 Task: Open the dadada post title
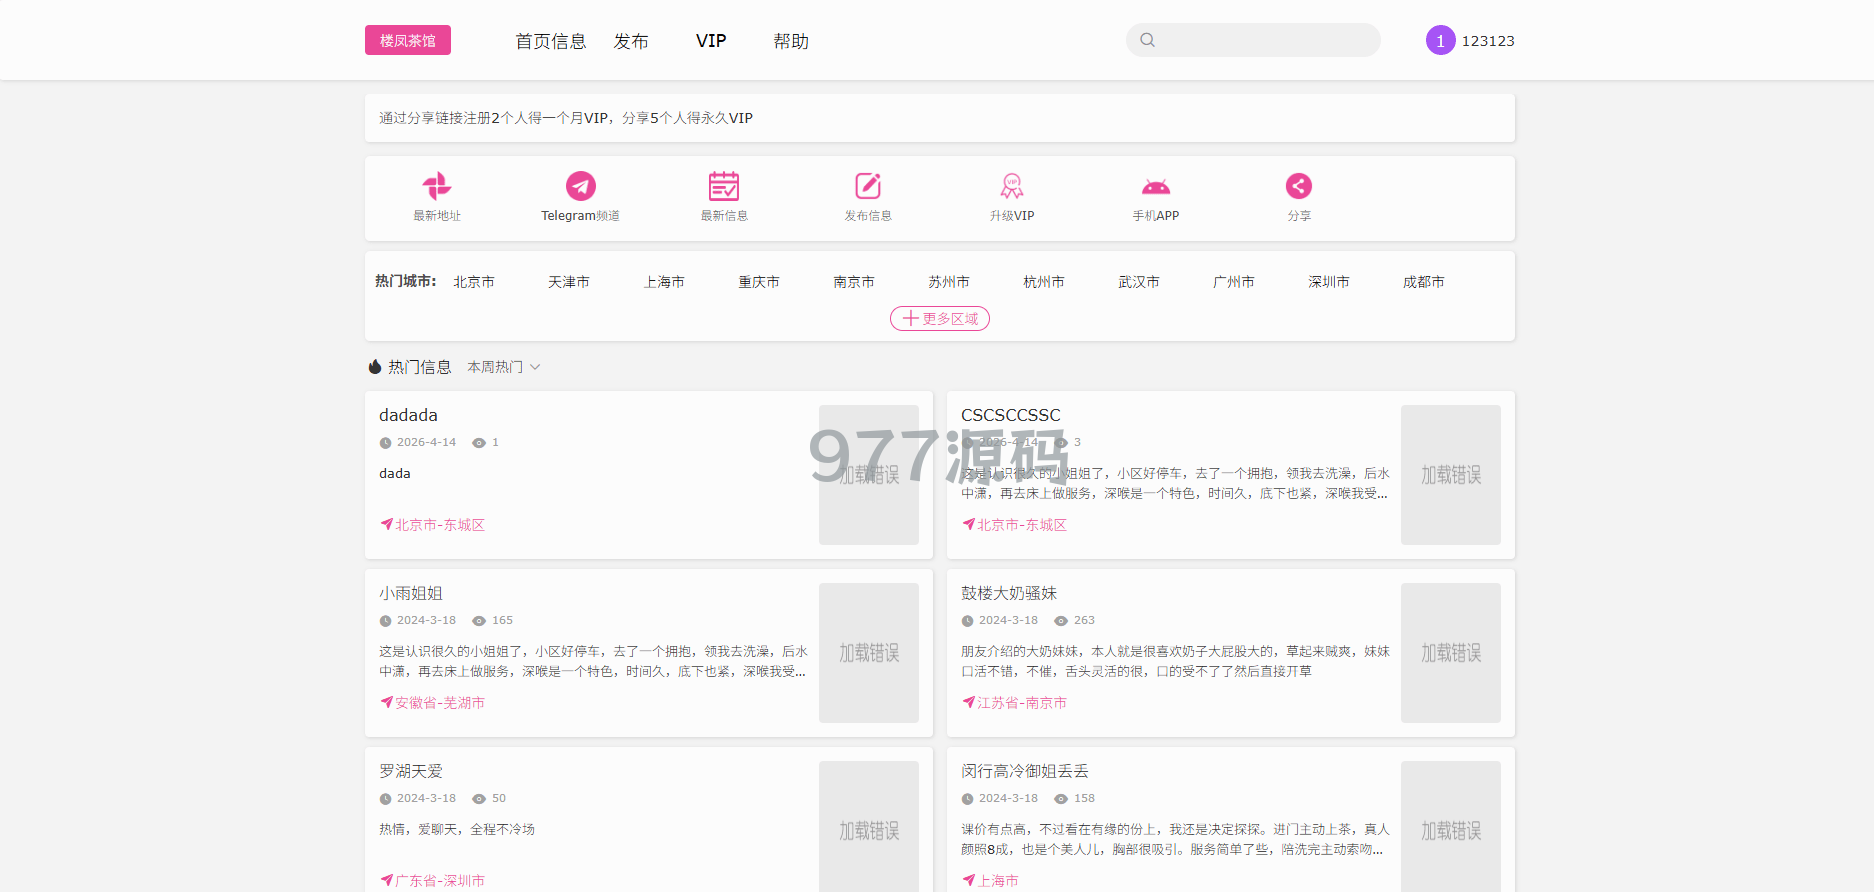(408, 415)
